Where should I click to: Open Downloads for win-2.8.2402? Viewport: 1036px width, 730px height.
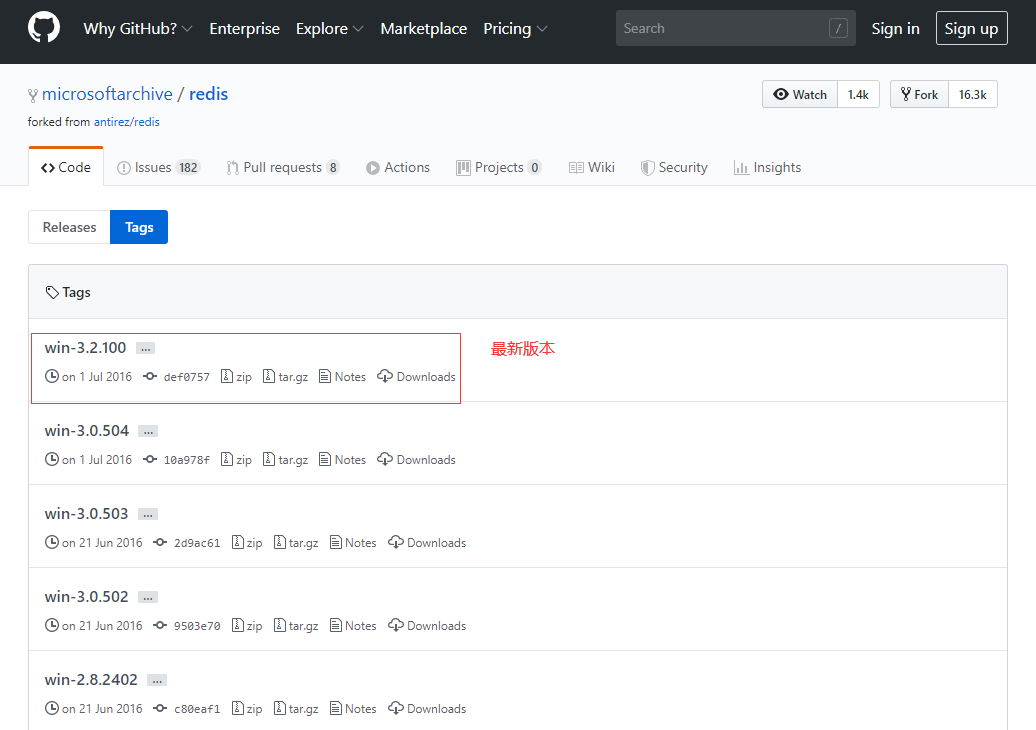pos(427,708)
